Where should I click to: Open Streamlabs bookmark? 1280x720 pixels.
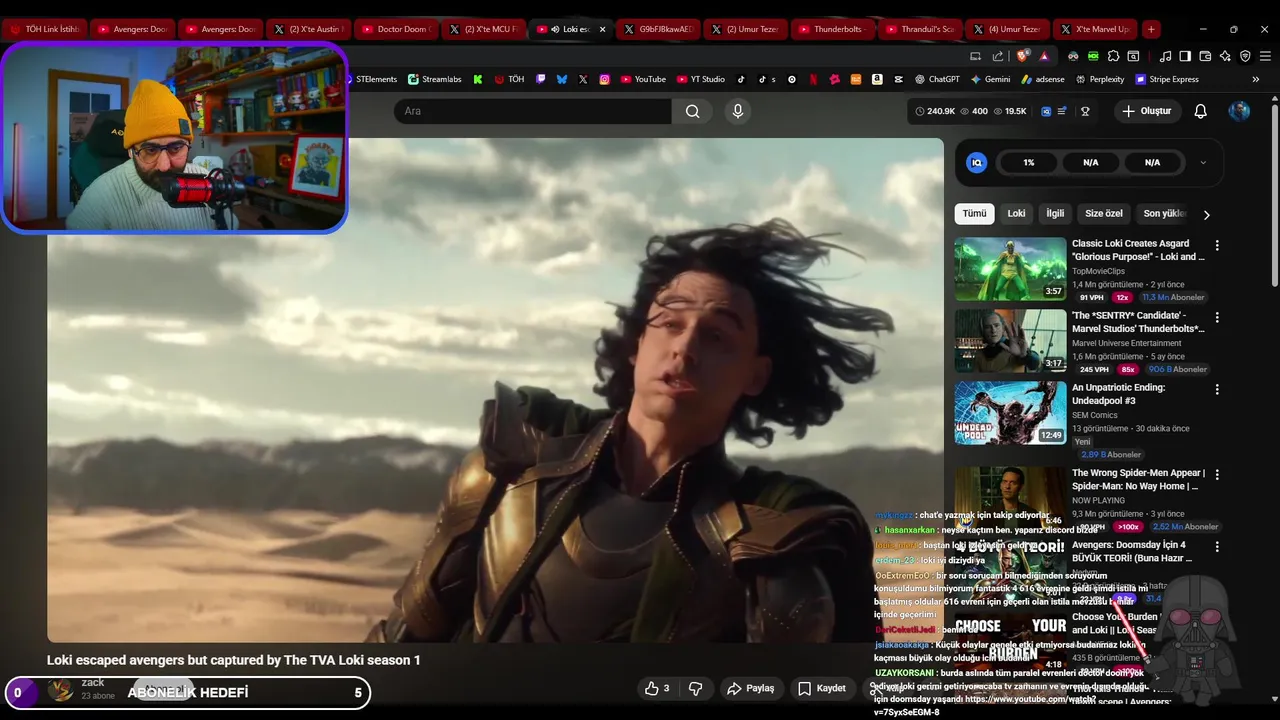click(434, 79)
